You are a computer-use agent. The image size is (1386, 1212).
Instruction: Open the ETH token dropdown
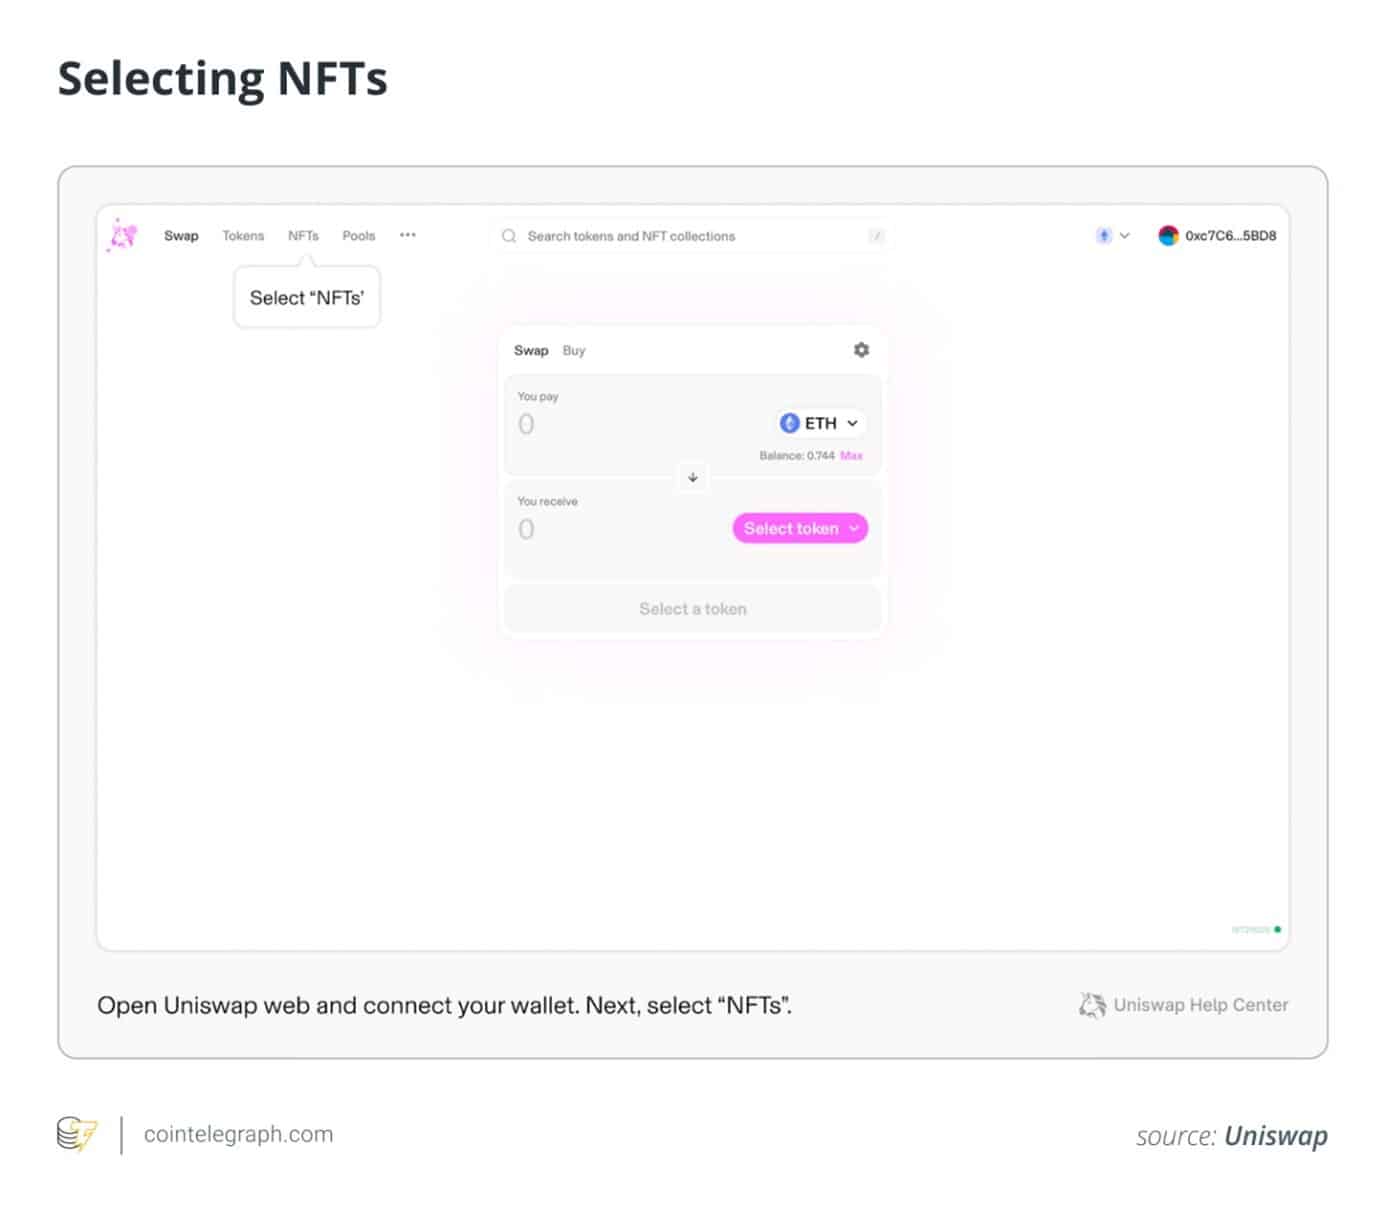coord(821,423)
